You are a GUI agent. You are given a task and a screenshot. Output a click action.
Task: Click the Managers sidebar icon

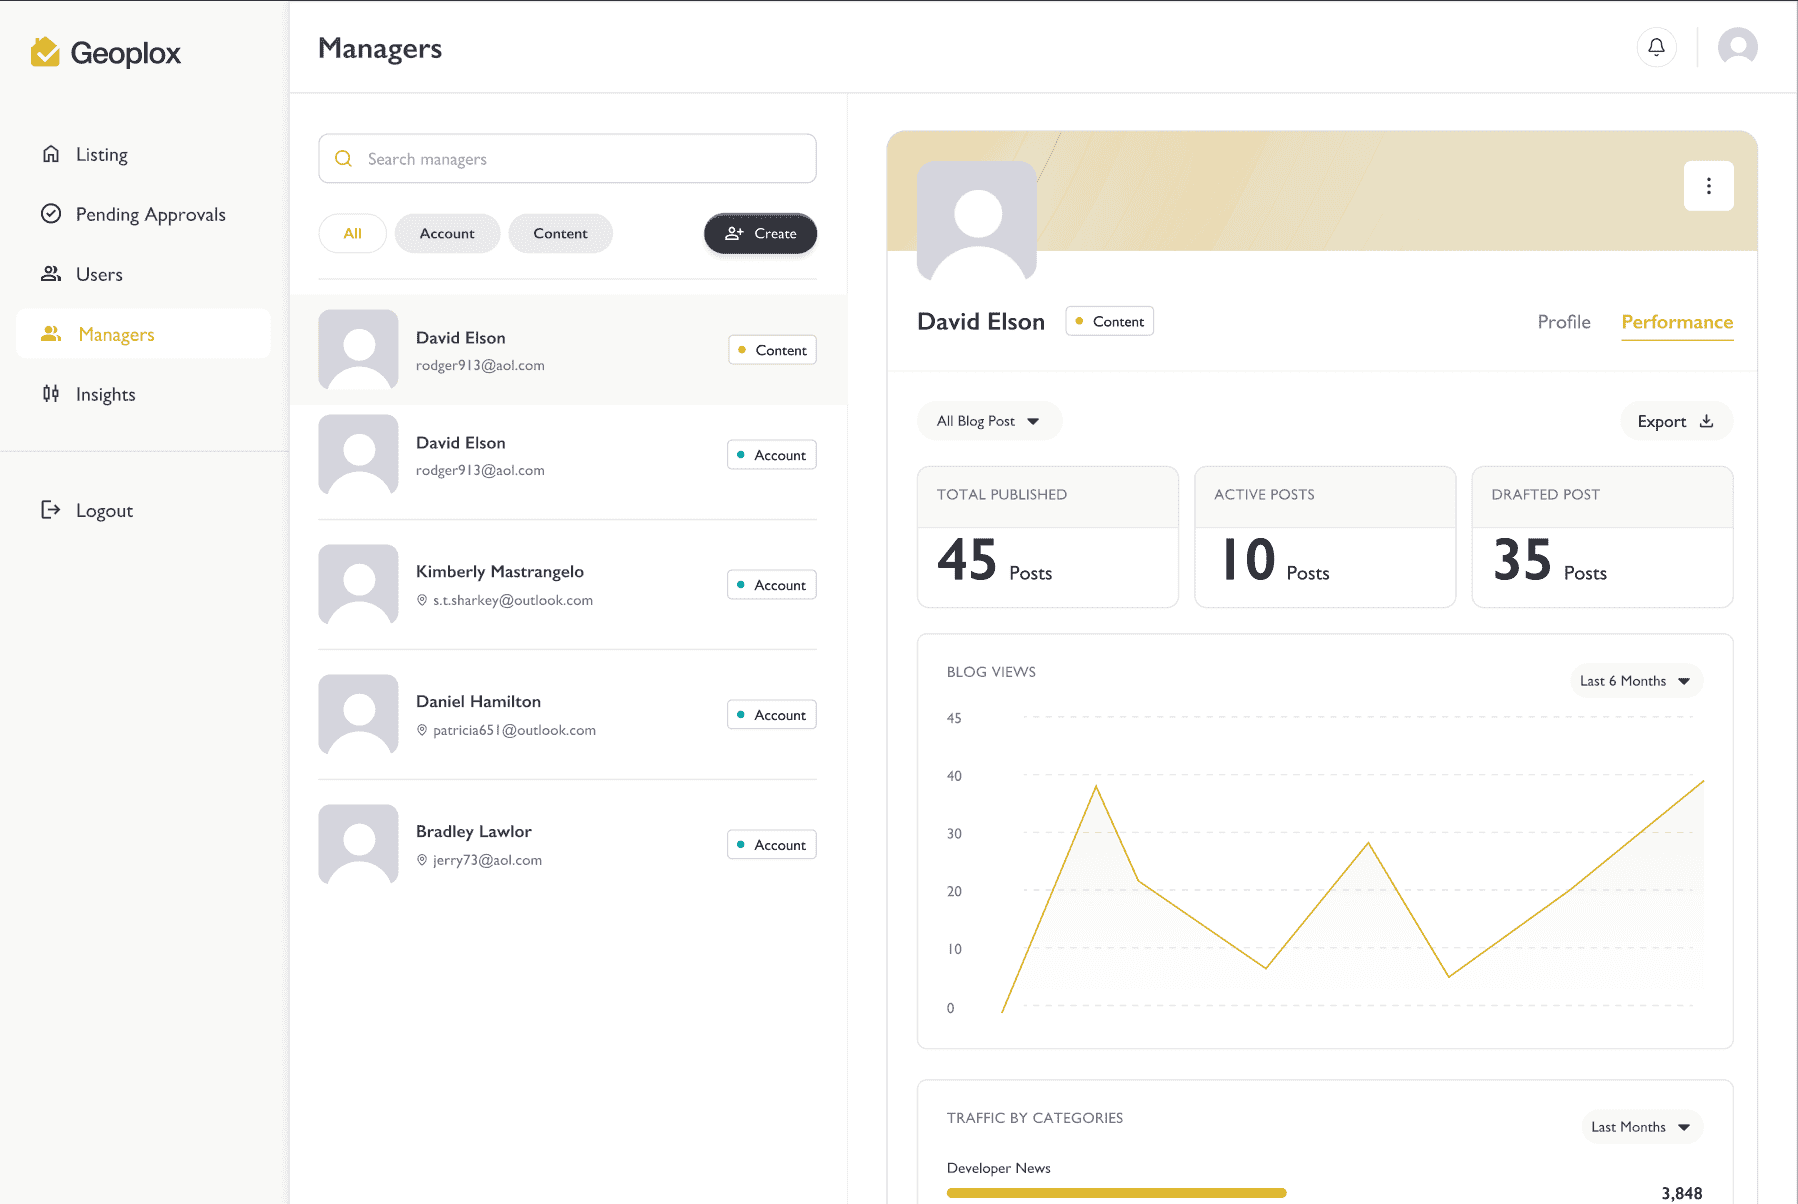tap(51, 334)
